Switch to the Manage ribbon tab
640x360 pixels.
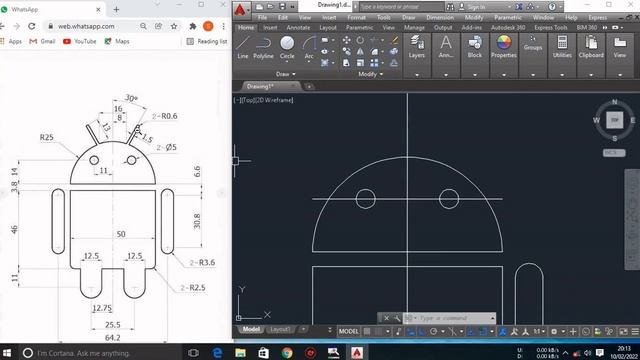pyautogui.click(x=414, y=28)
